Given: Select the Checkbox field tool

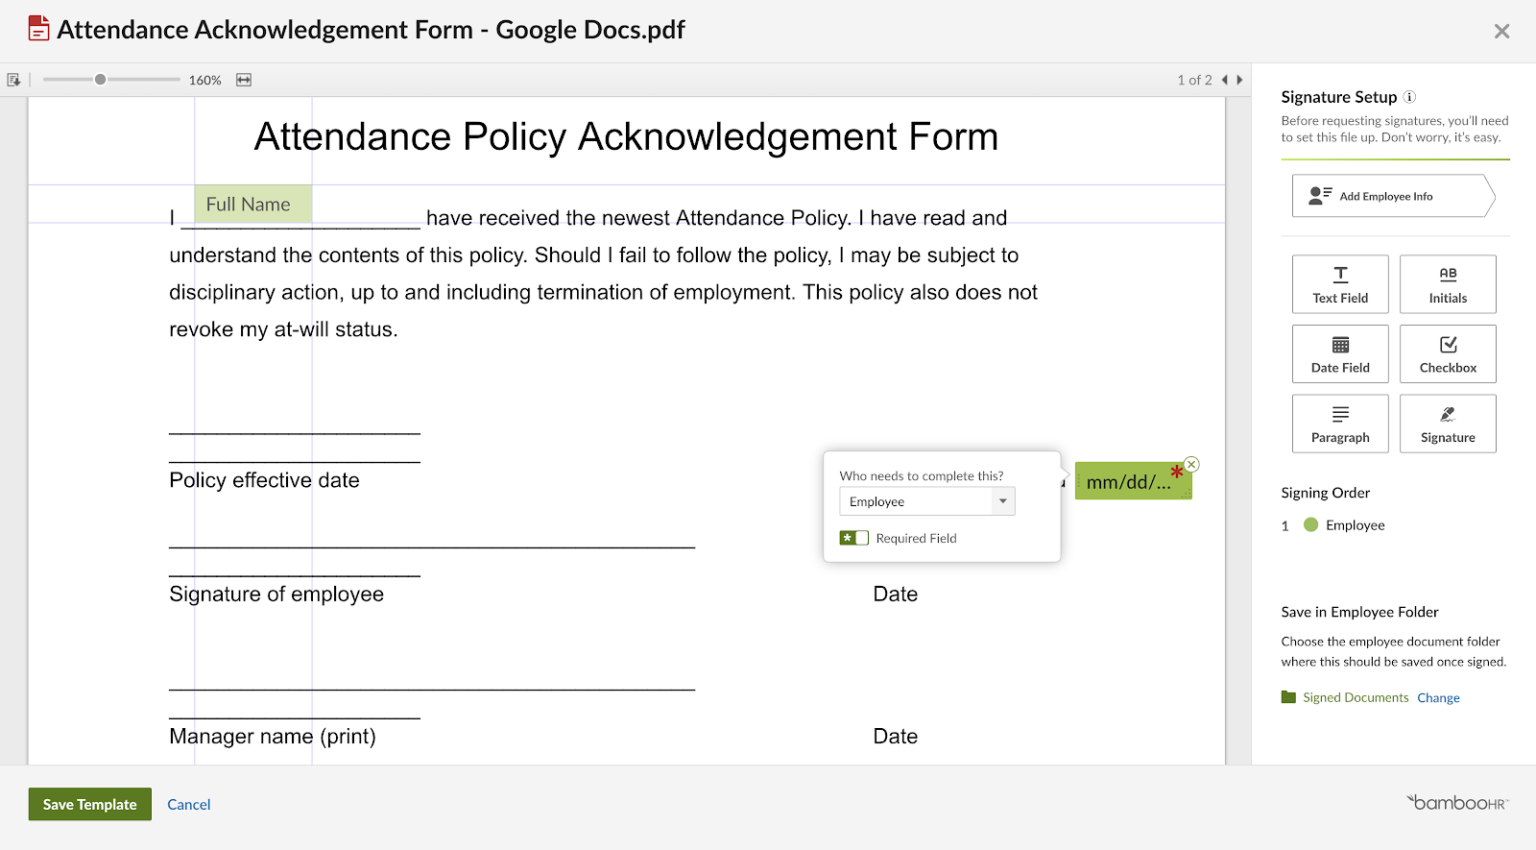Looking at the screenshot, I should (1447, 353).
